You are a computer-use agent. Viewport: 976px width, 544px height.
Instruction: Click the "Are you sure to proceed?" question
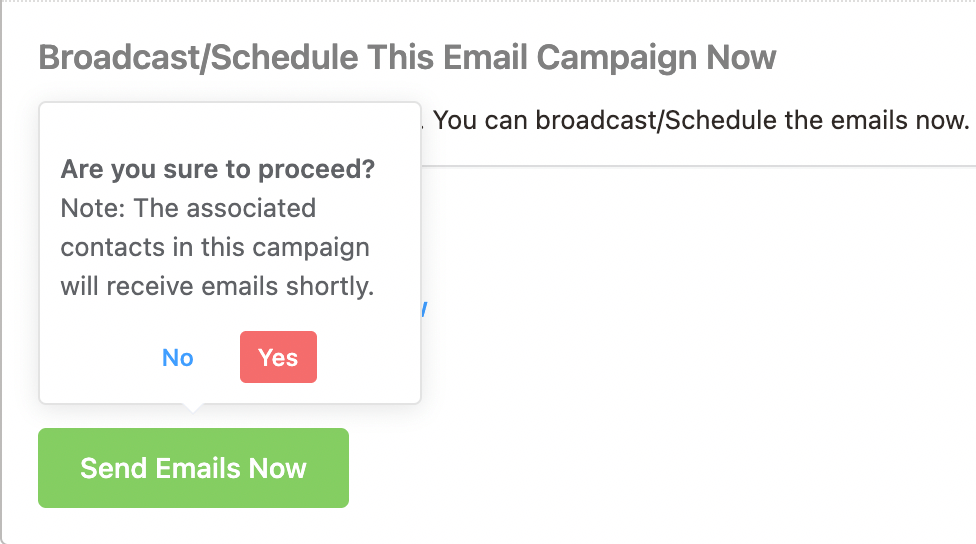tap(218, 169)
